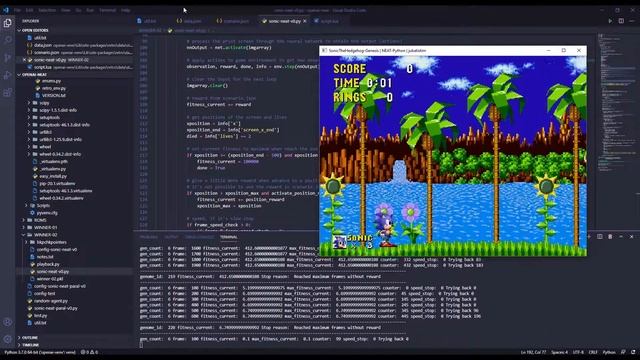Viewport: 640px width, 360px height.
Task: Change indentation via Spaces: 4
Action: coord(559,352)
